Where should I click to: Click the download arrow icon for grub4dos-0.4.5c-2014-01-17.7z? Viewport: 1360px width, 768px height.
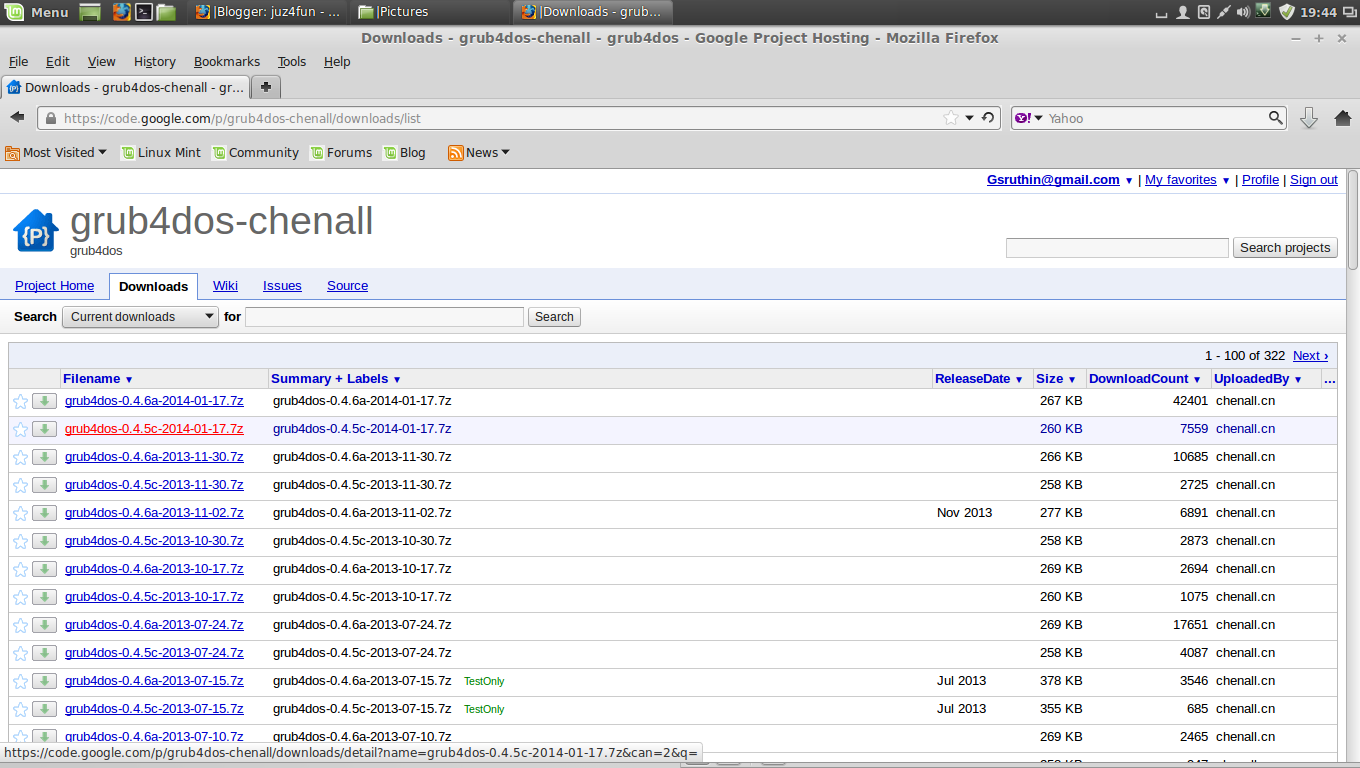pyautogui.click(x=44, y=429)
